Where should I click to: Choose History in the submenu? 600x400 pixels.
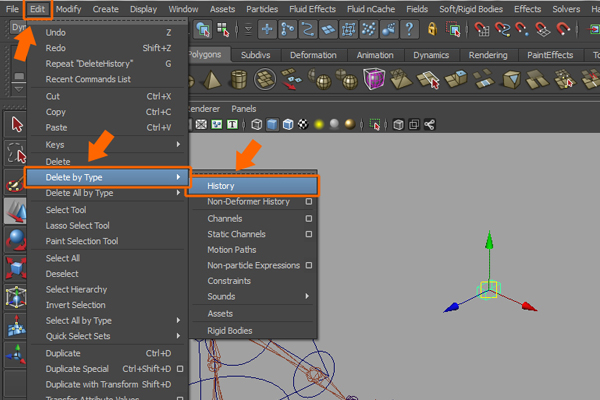click(x=253, y=186)
